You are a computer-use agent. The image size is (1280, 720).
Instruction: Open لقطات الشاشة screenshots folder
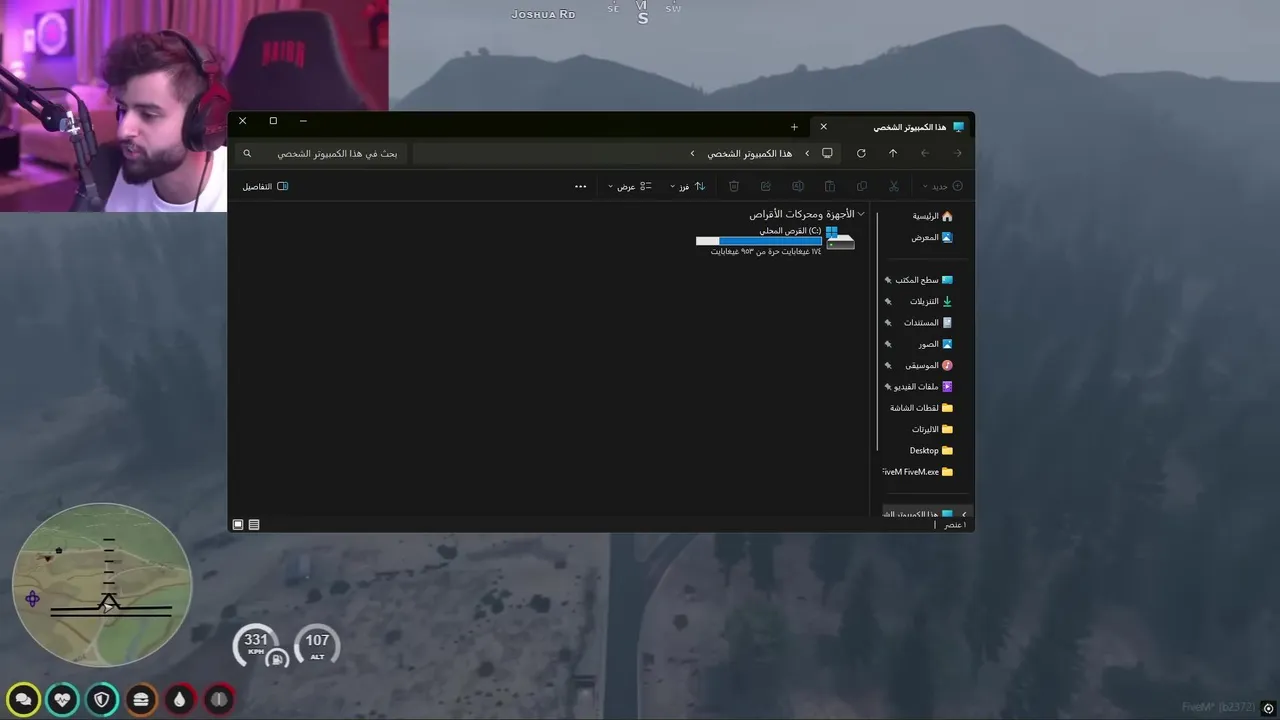922,408
